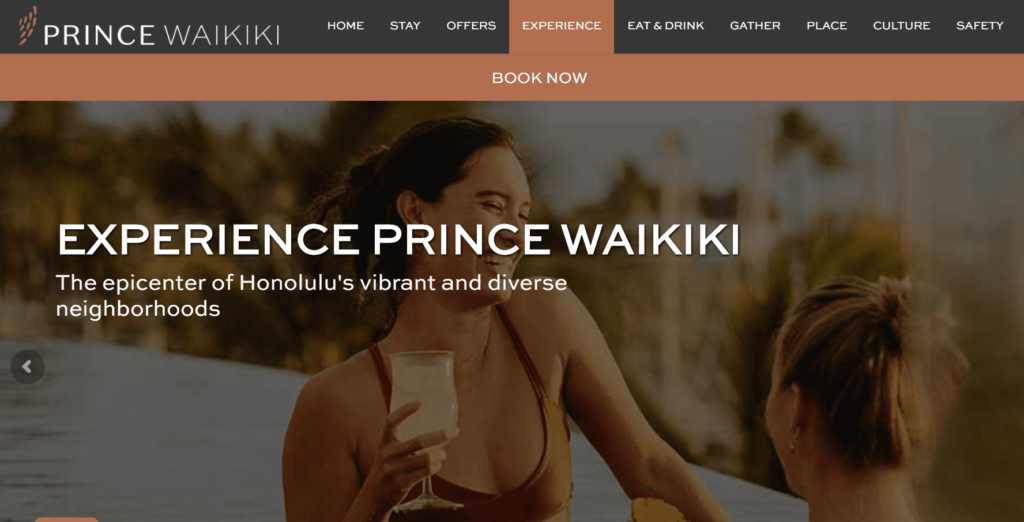This screenshot has height=522, width=1024.
Task: Click the Experience Prince Waikiki headline
Action: pos(398,240)
